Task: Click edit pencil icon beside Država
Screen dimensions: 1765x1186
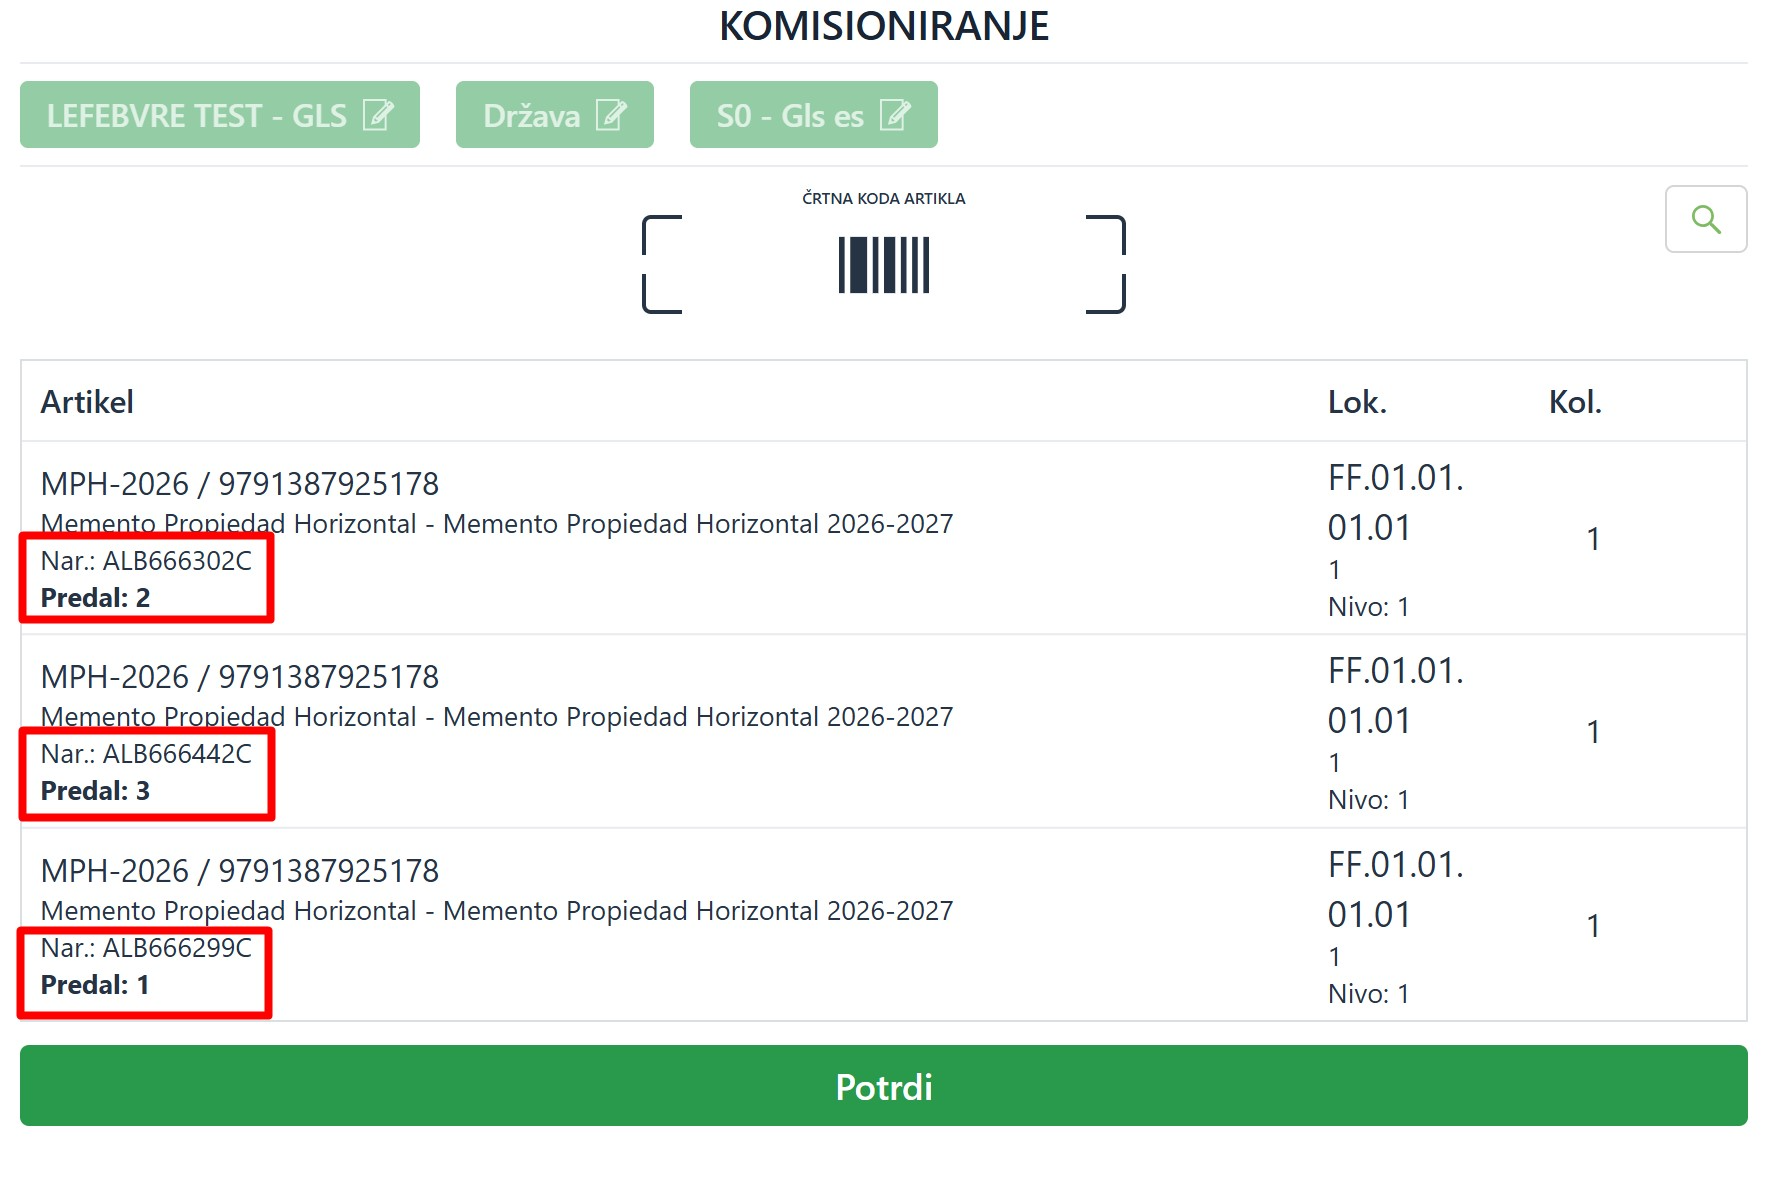Action: (611, 115)
